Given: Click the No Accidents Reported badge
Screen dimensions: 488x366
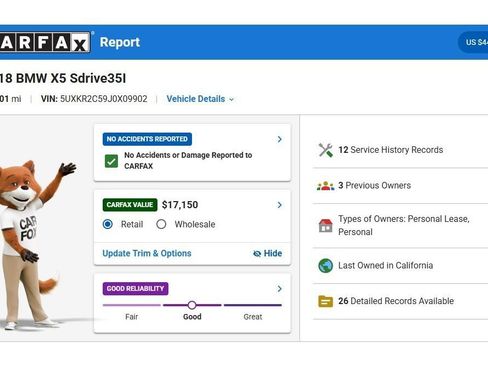Looking at the screenshot, I should (147, 139).
